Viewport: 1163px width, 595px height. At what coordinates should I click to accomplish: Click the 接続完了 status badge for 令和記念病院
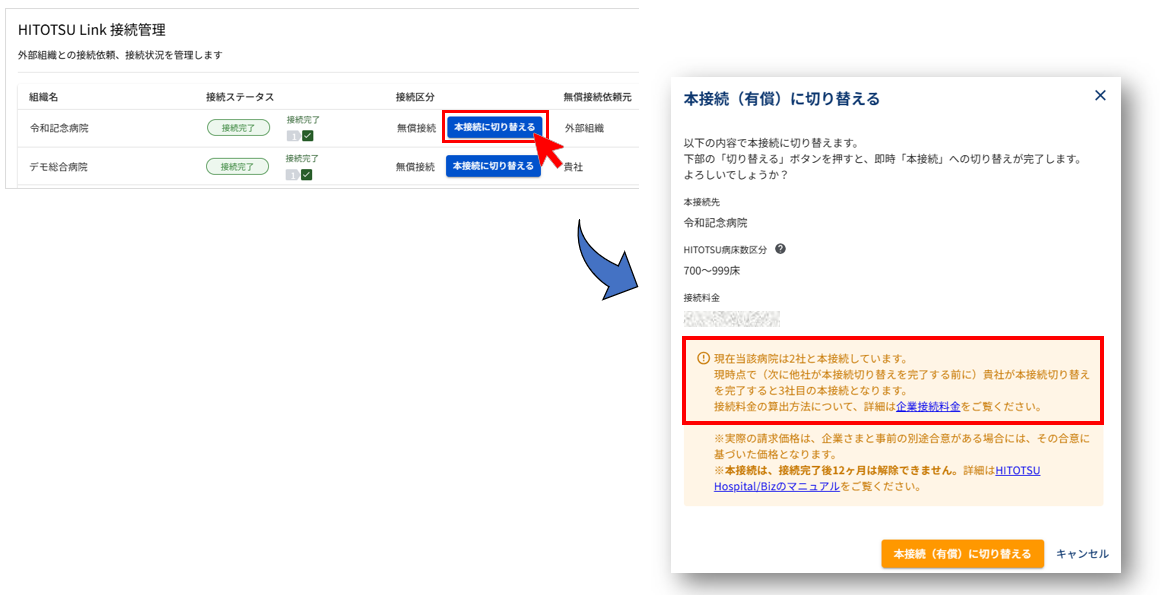pyautogui.click(x=238, y=128)
